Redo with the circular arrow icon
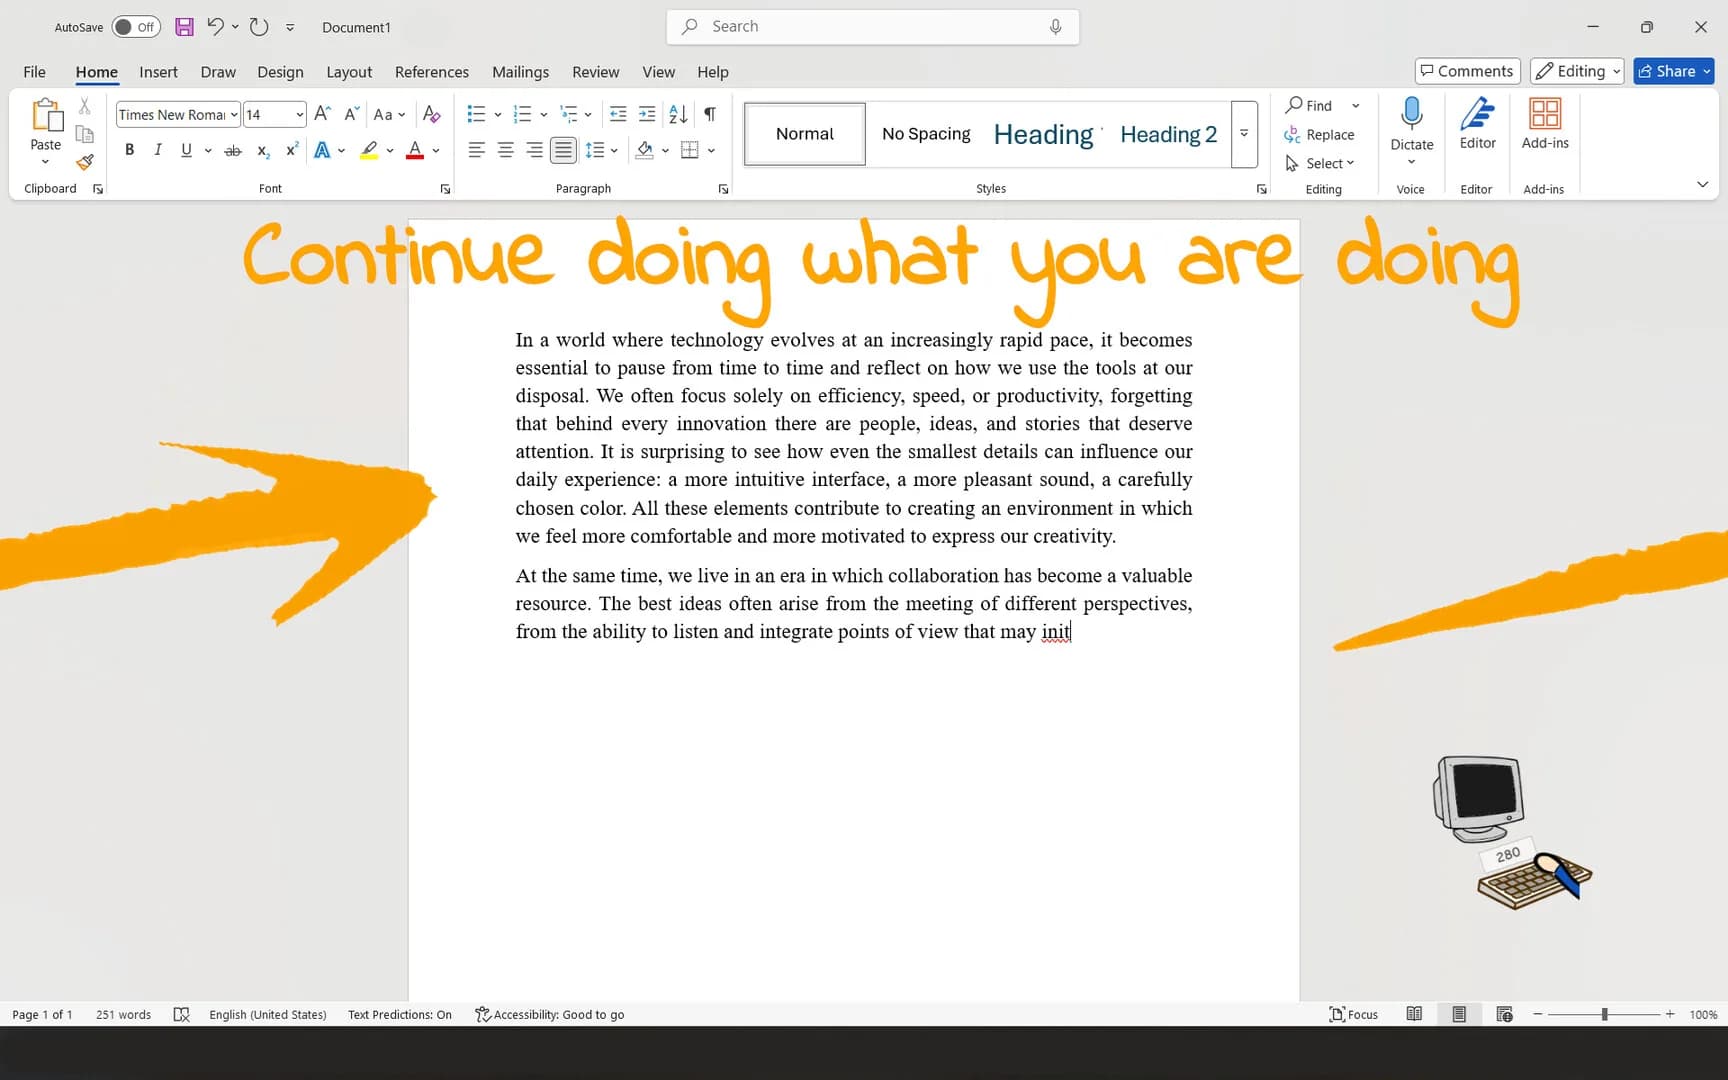Screen dimensions: 1728x1080 (x=259, y=27)
